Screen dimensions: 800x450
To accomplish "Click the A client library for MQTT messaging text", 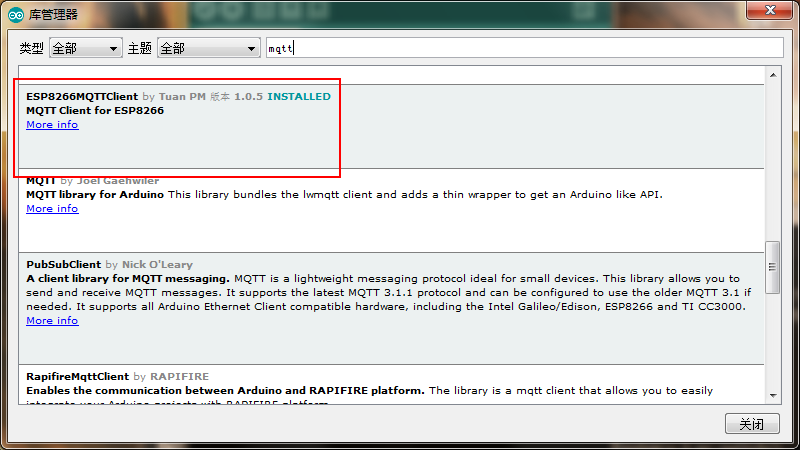I will 128,279.
